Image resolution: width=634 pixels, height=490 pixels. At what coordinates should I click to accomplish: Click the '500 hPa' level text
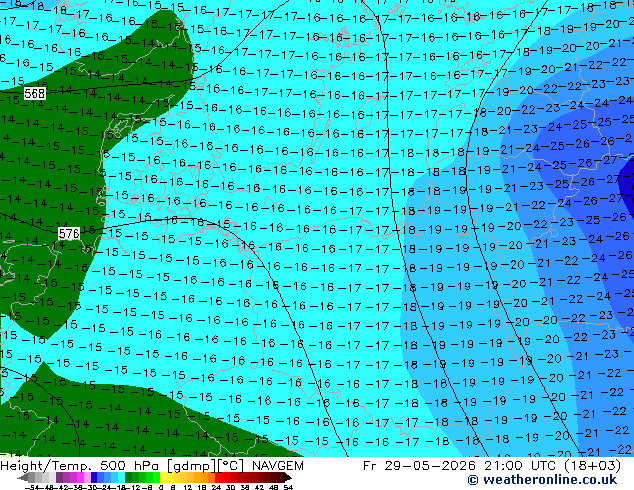pyautogui.click(x=131, y=466)
